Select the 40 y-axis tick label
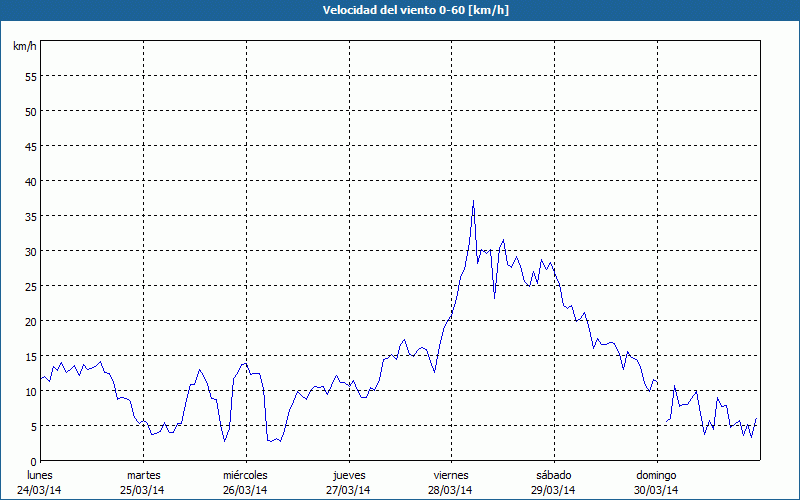The width and height of the screenshot is (800, 500). point(30,181)
